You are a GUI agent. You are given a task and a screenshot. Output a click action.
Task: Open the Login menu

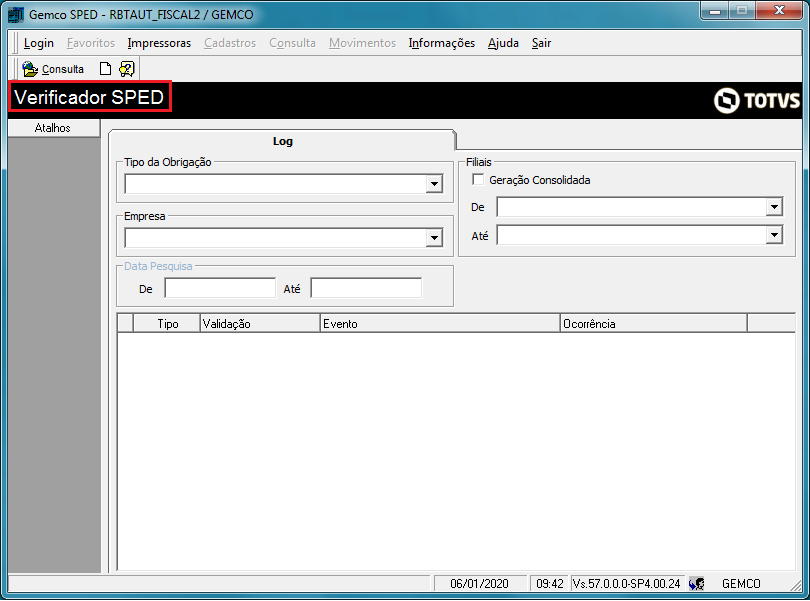39,43
